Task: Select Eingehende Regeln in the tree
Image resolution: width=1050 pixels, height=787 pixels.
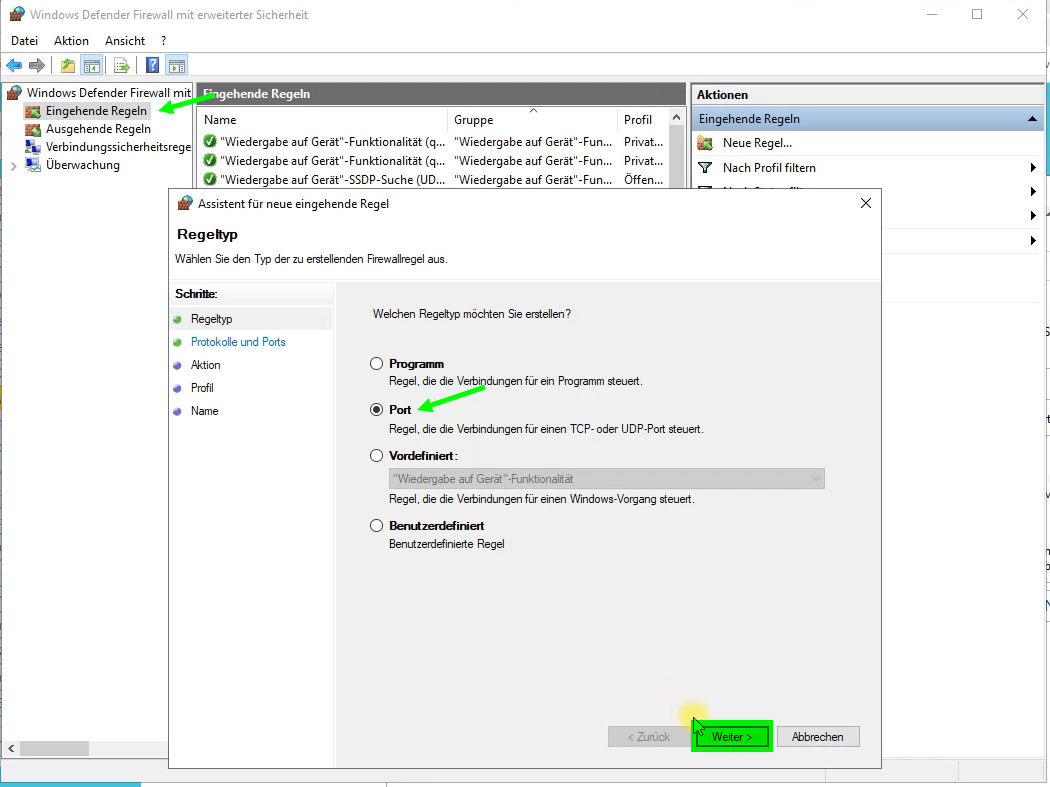Action: click(96, 111)
